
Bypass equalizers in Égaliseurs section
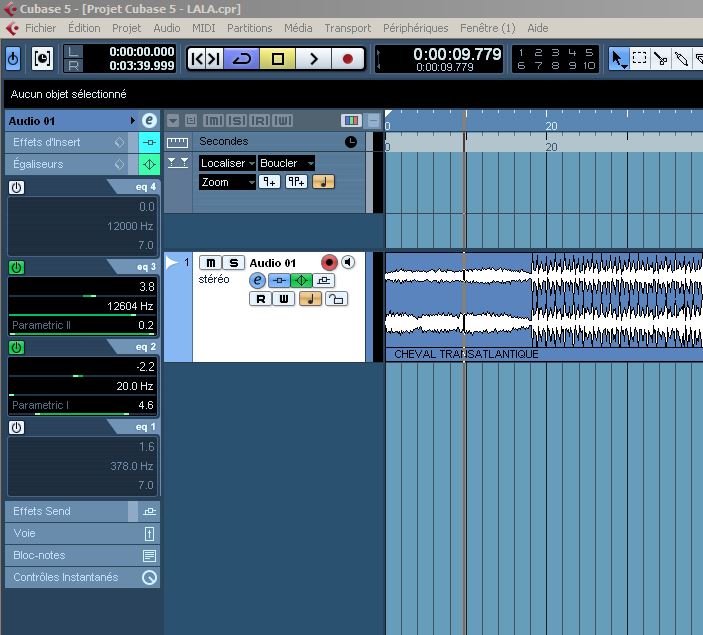pos(149,165)
